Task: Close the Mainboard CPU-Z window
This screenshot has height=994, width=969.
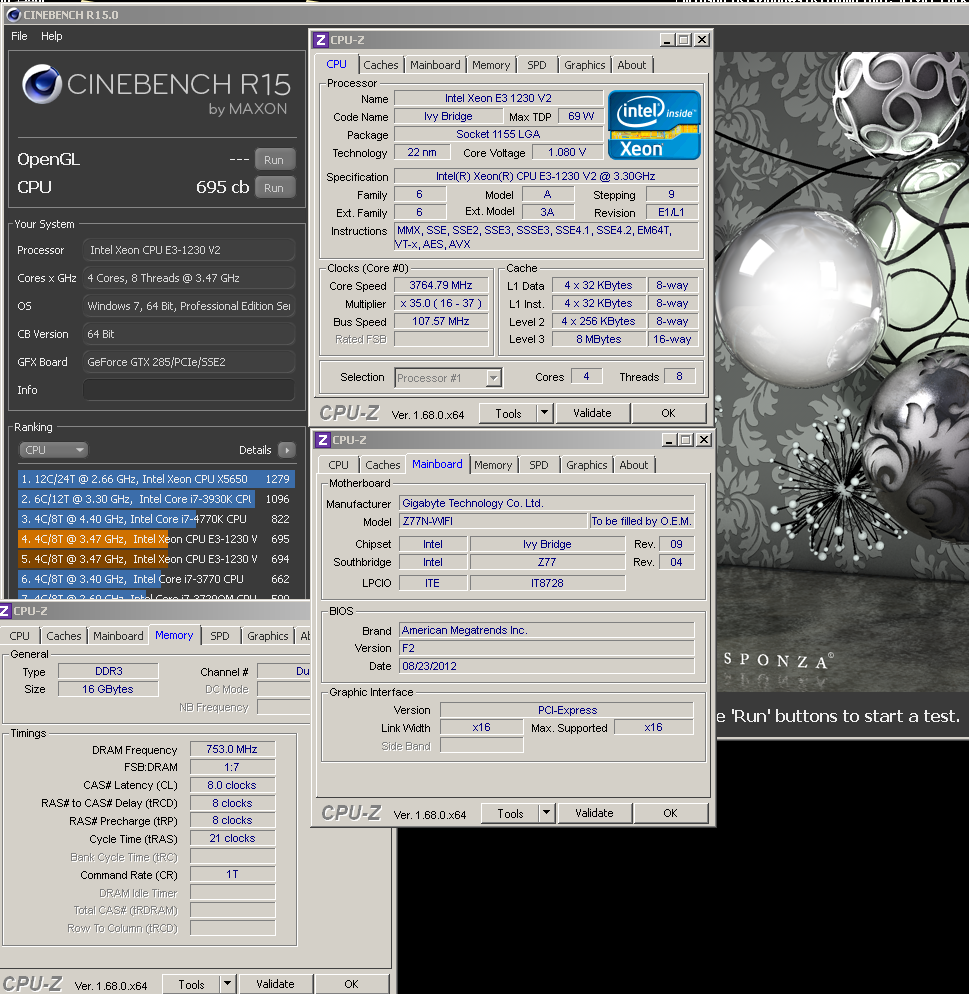Action: [704, 440]
